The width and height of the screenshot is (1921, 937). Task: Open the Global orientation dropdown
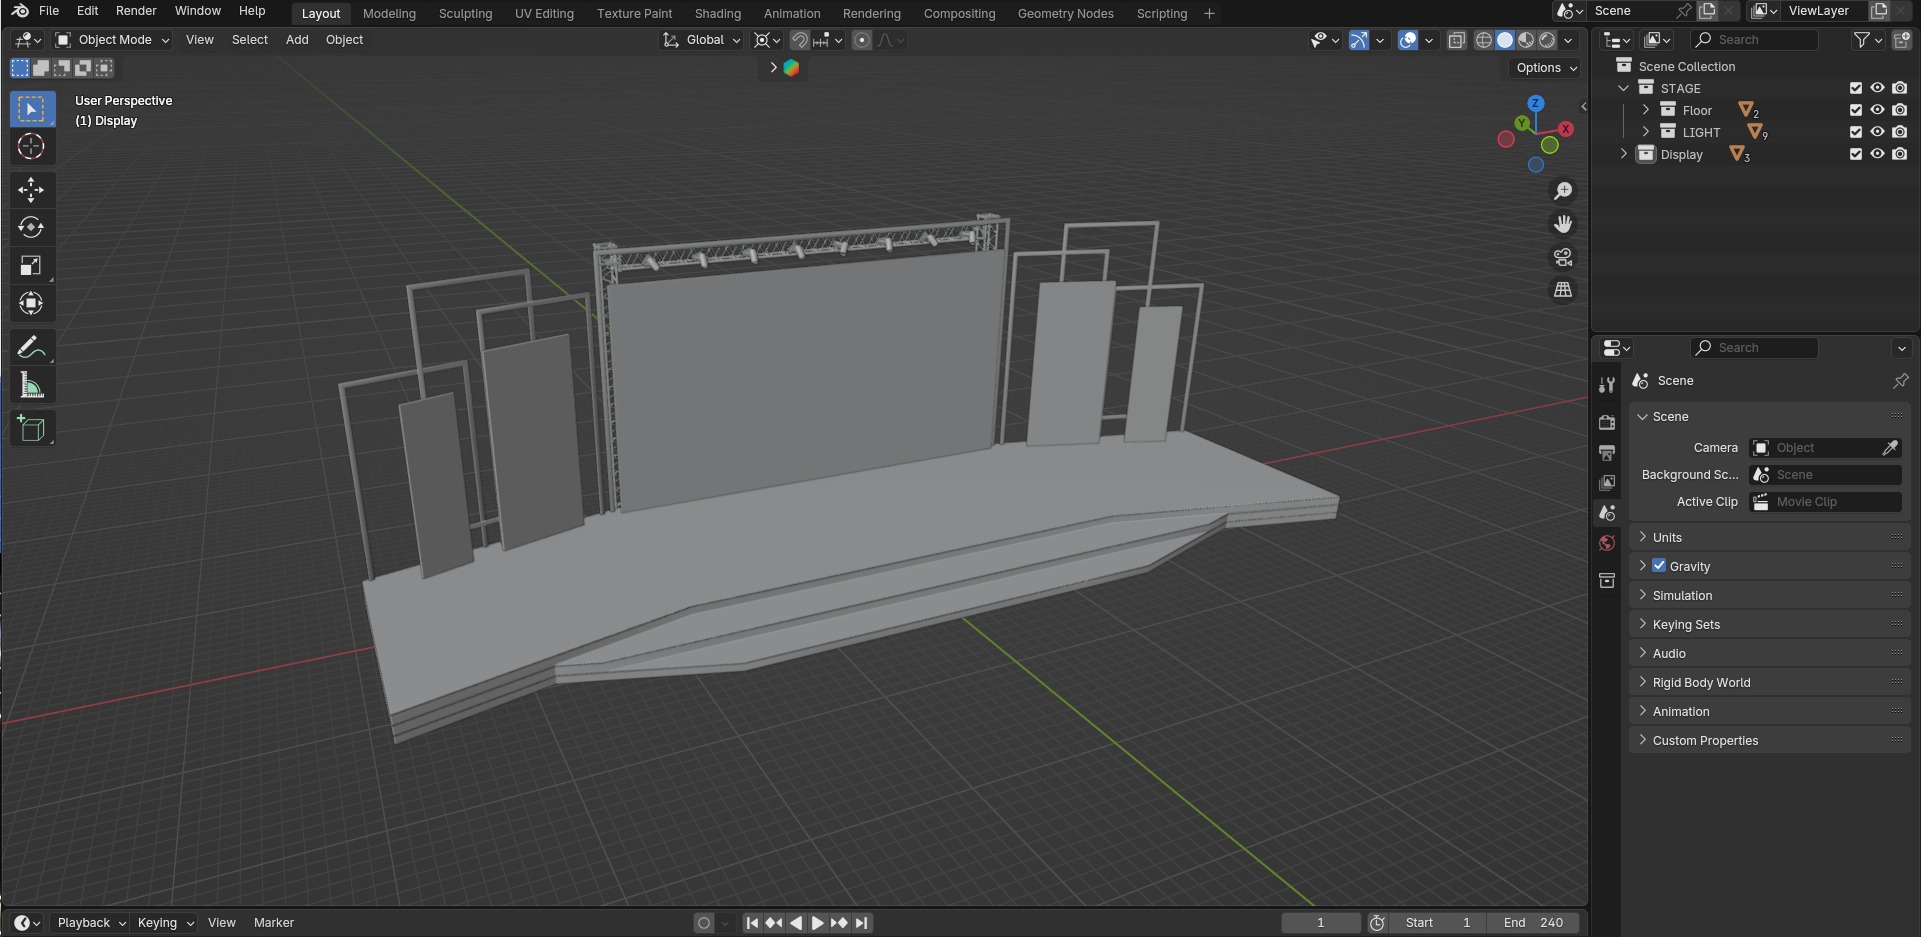[x=702, y=40]
